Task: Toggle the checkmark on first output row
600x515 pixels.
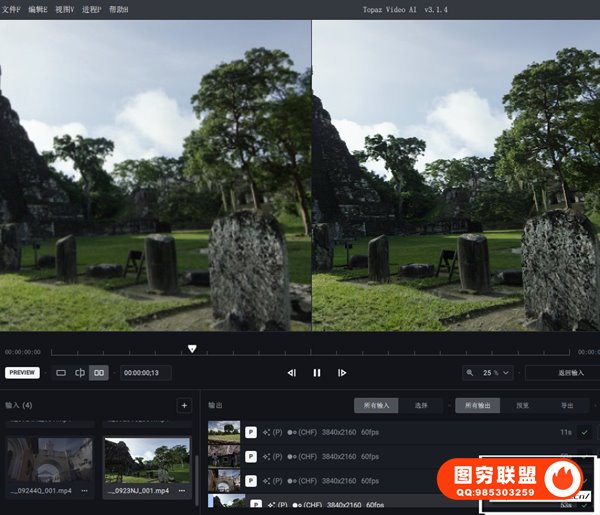Action: (583, 432)
